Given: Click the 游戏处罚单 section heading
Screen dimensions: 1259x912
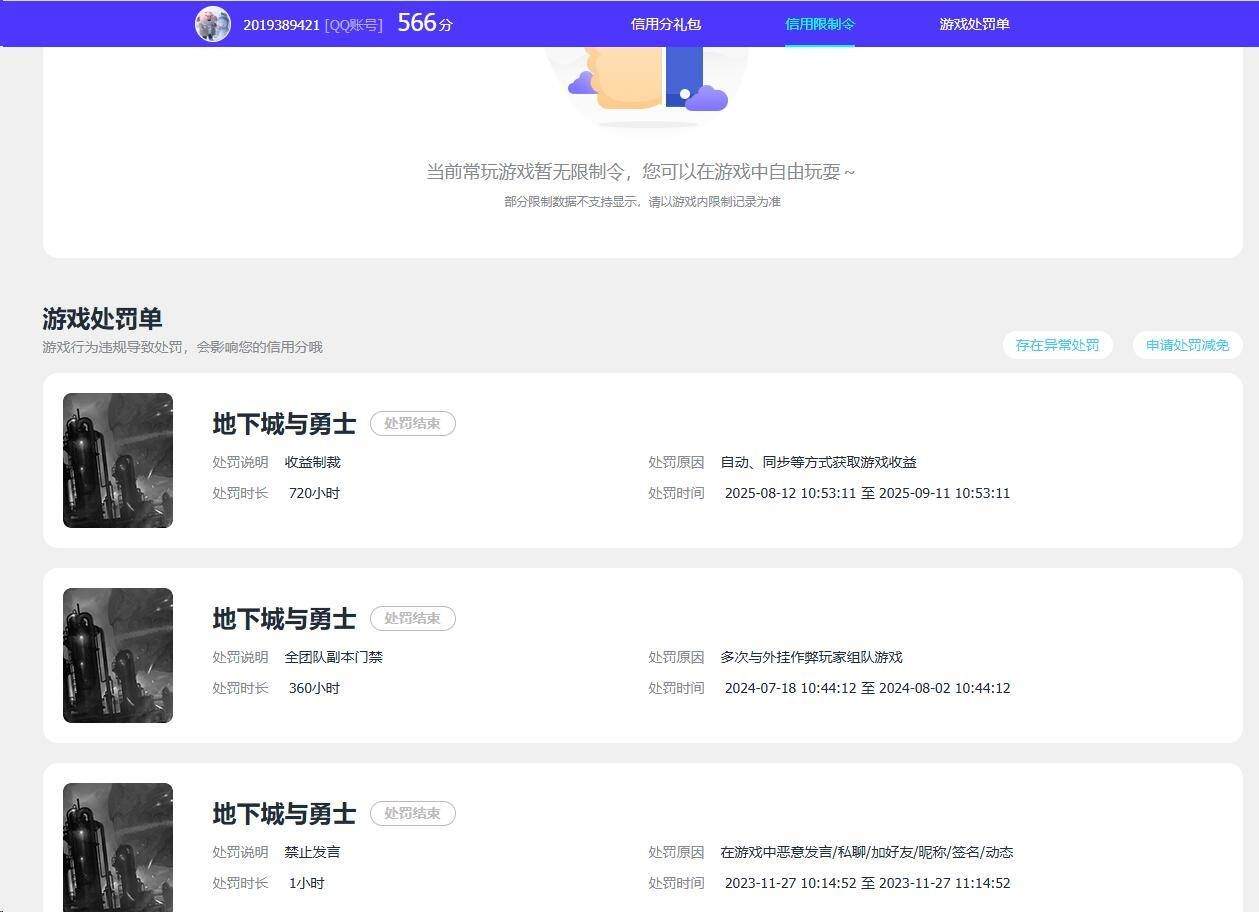Looking at the screenshot, I should [x=102, y=319].
